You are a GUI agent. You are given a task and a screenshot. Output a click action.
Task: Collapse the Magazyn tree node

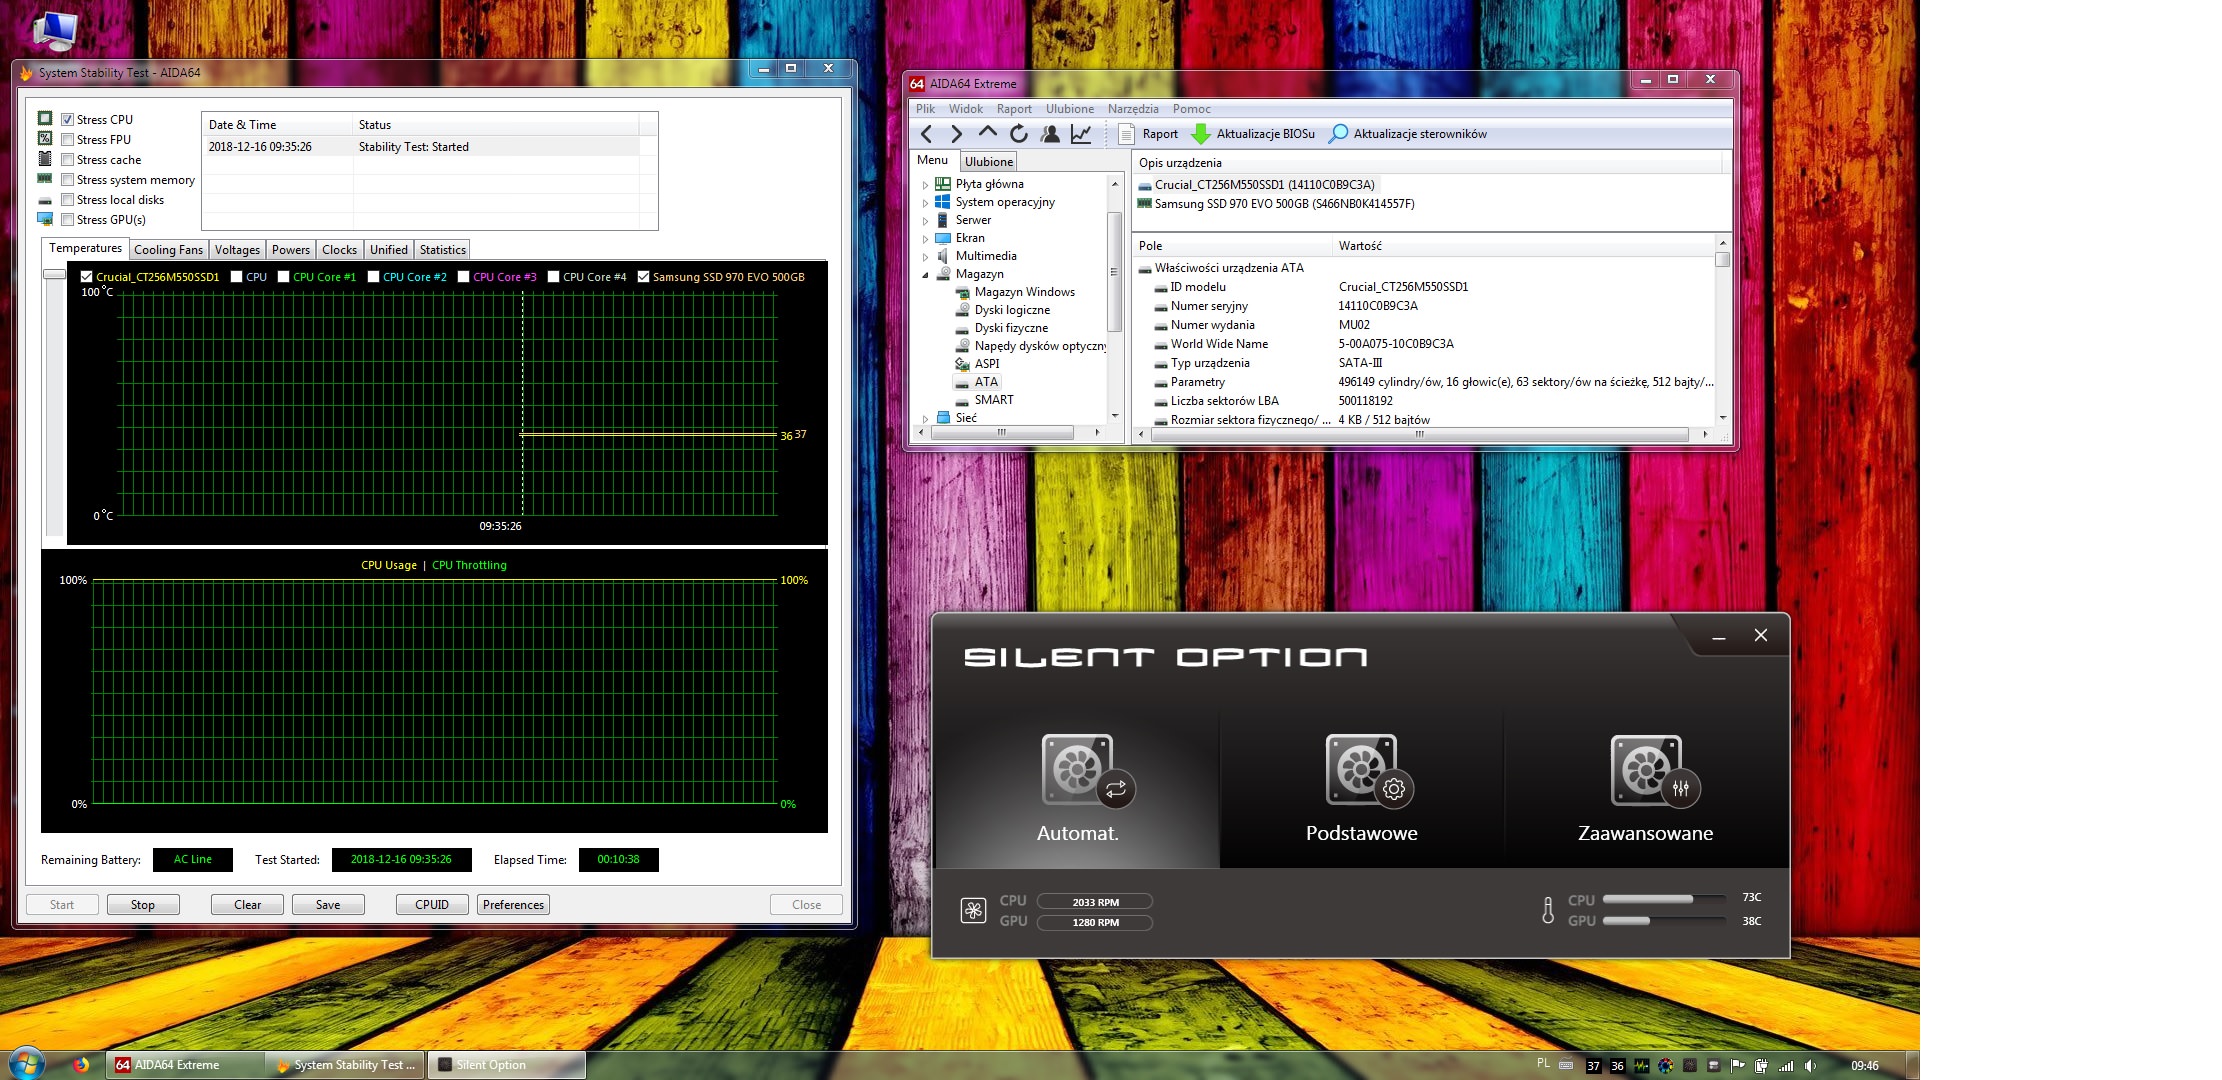(x=925, y=275)
